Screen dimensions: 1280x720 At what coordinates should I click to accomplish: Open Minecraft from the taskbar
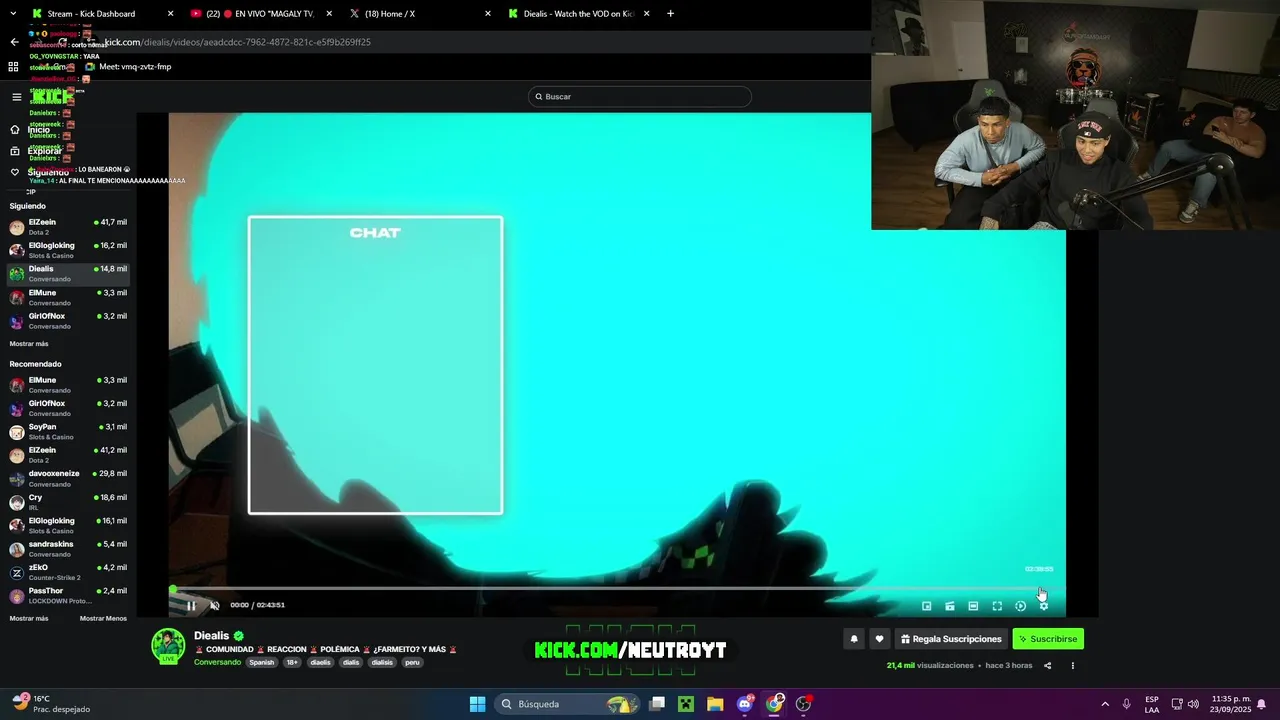coord(686,704)
